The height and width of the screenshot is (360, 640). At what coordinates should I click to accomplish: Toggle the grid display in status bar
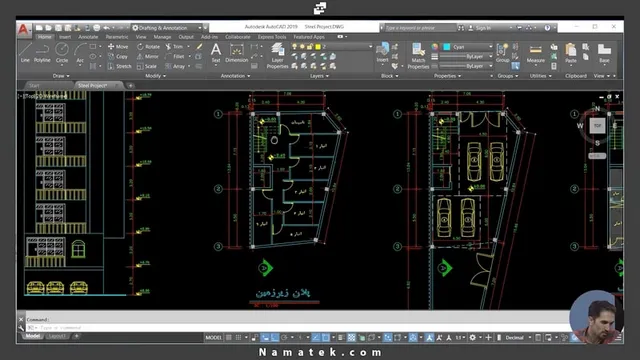click(229, 338)
